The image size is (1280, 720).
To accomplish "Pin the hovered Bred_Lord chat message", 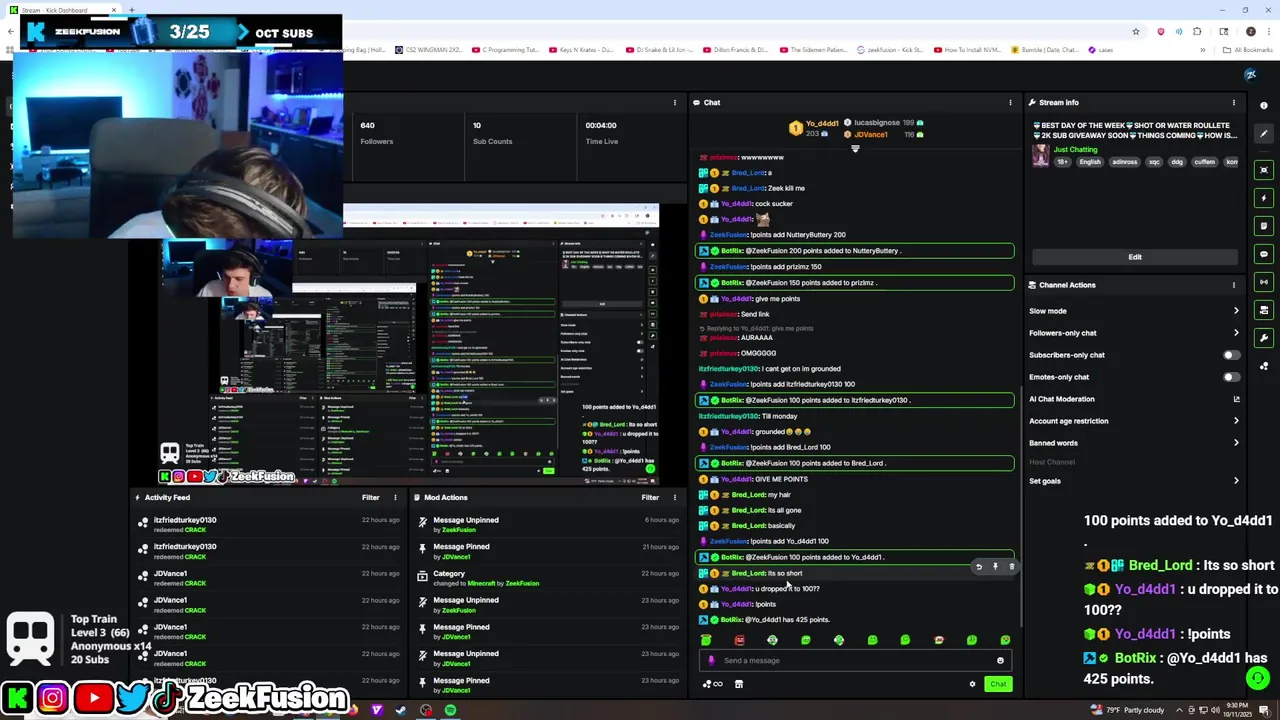I will pyautogui.click(x=995, y=567).
